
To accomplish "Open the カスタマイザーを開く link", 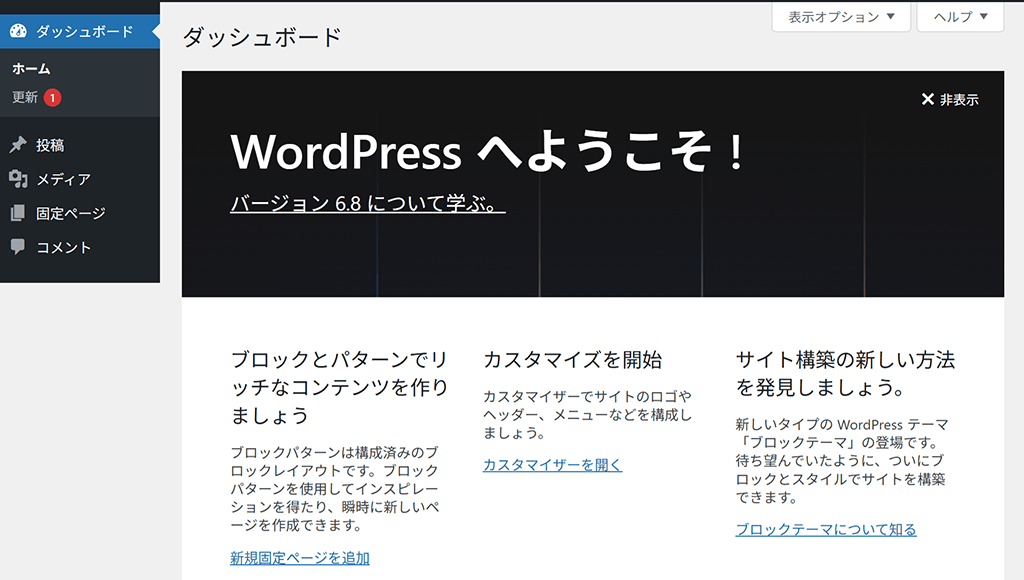I will tap(552, 465).
